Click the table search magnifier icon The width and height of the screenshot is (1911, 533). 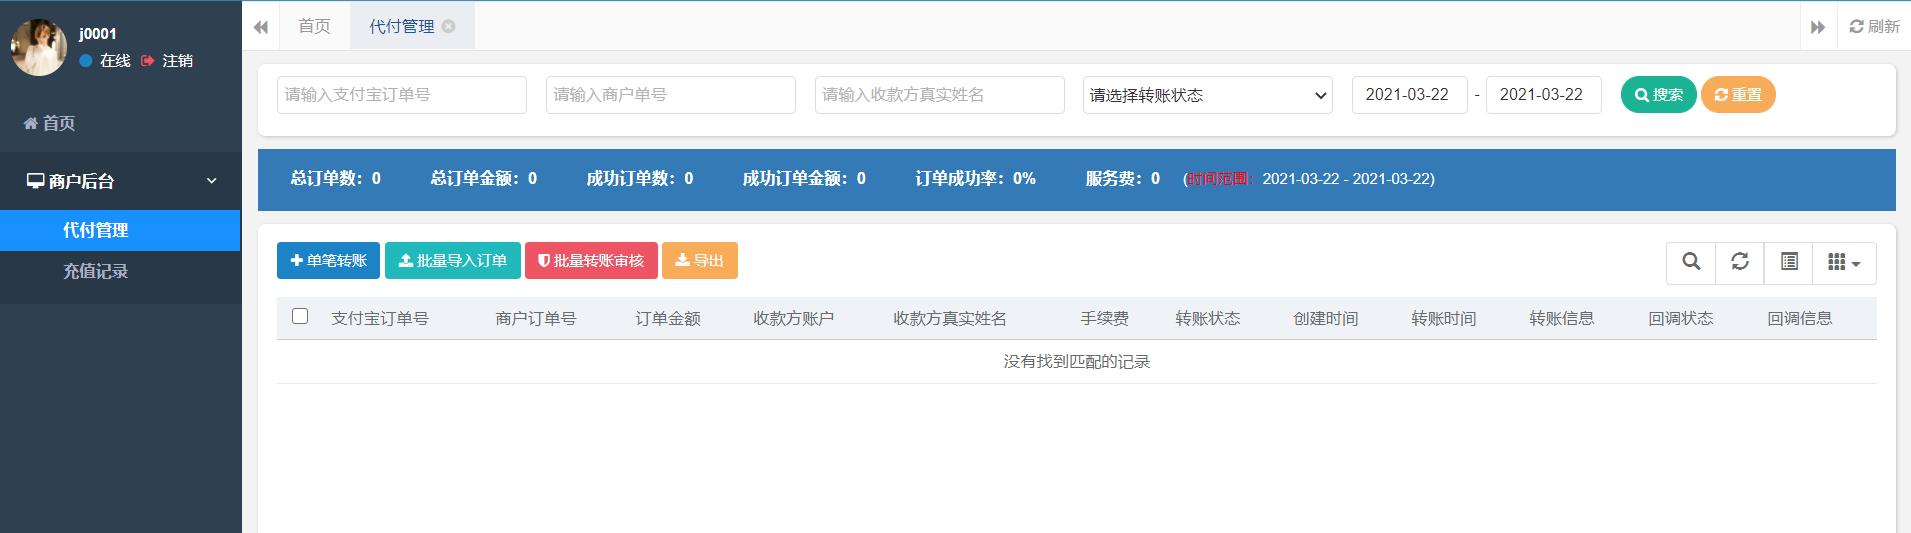coord(1691,262)
